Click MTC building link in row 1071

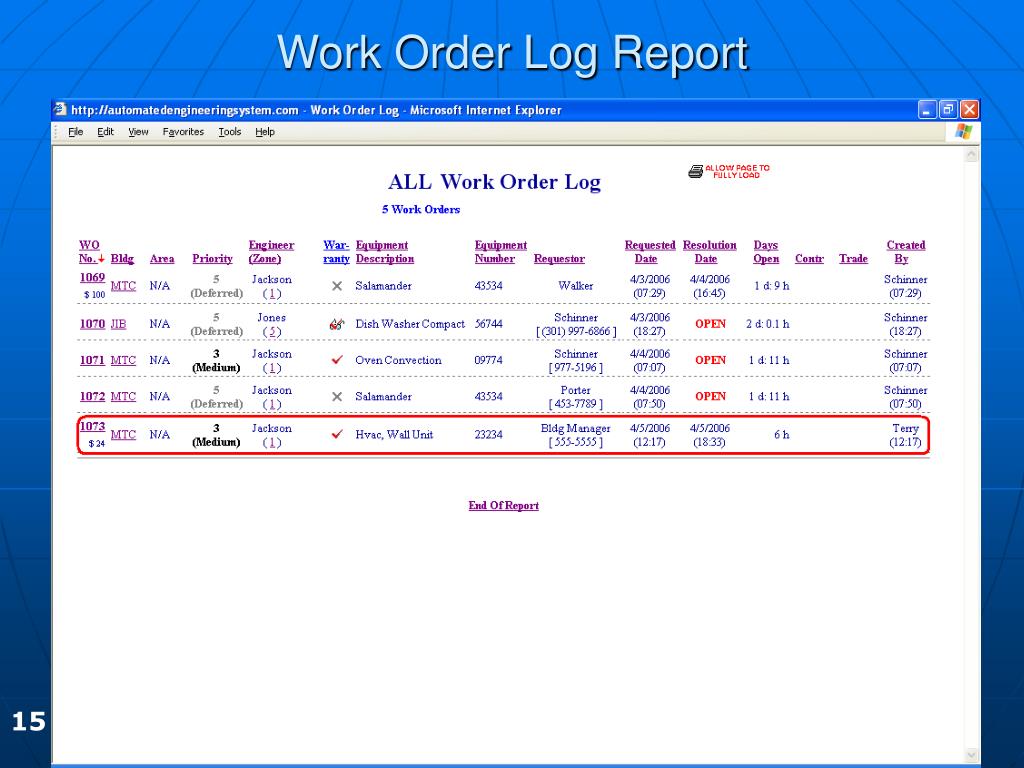click(123, 360)
